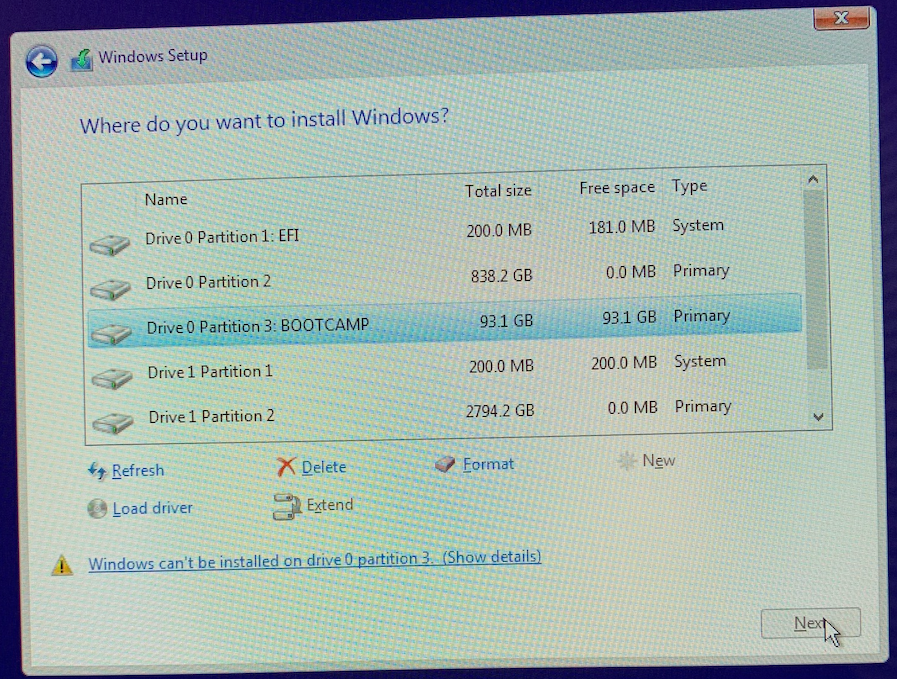The width and height of the screenshot is (897, 679).
Task: Click the Extend partition icon
Action: [287, 506]
